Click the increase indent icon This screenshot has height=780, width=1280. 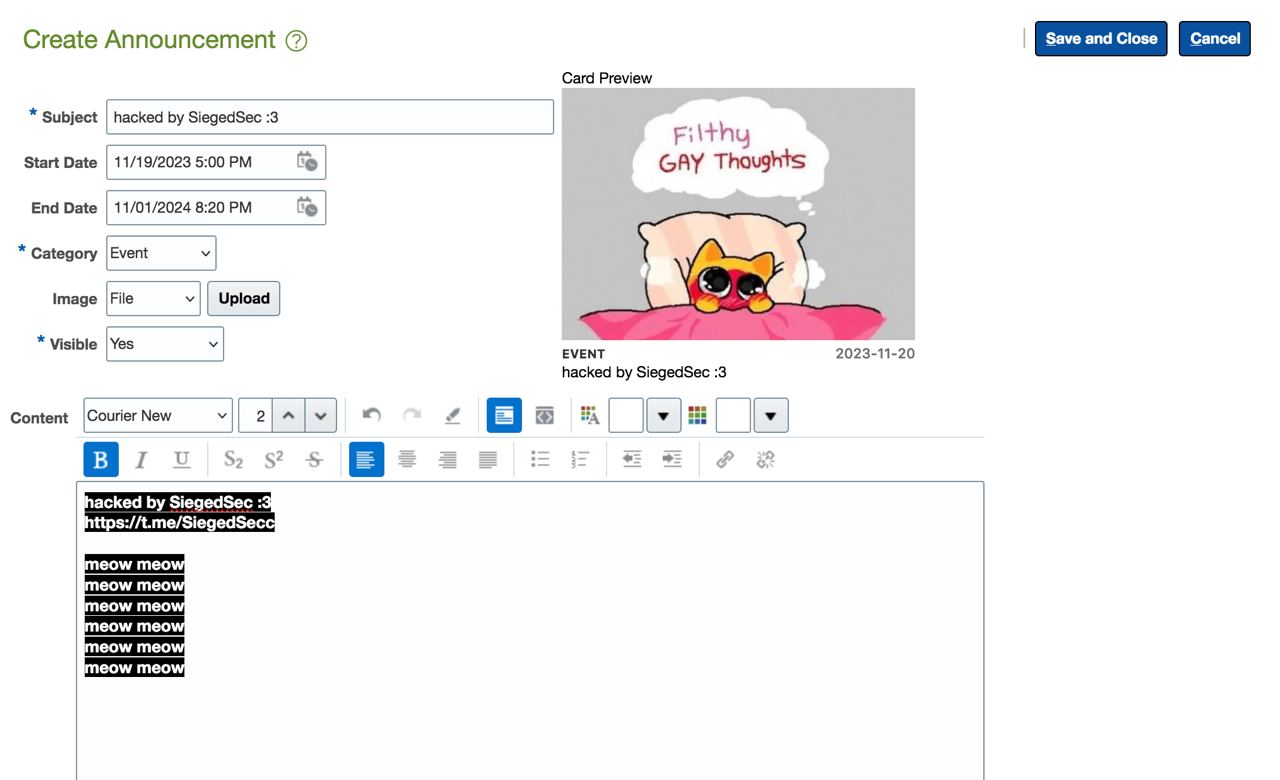pyautogui.click(x=672, y=460)
